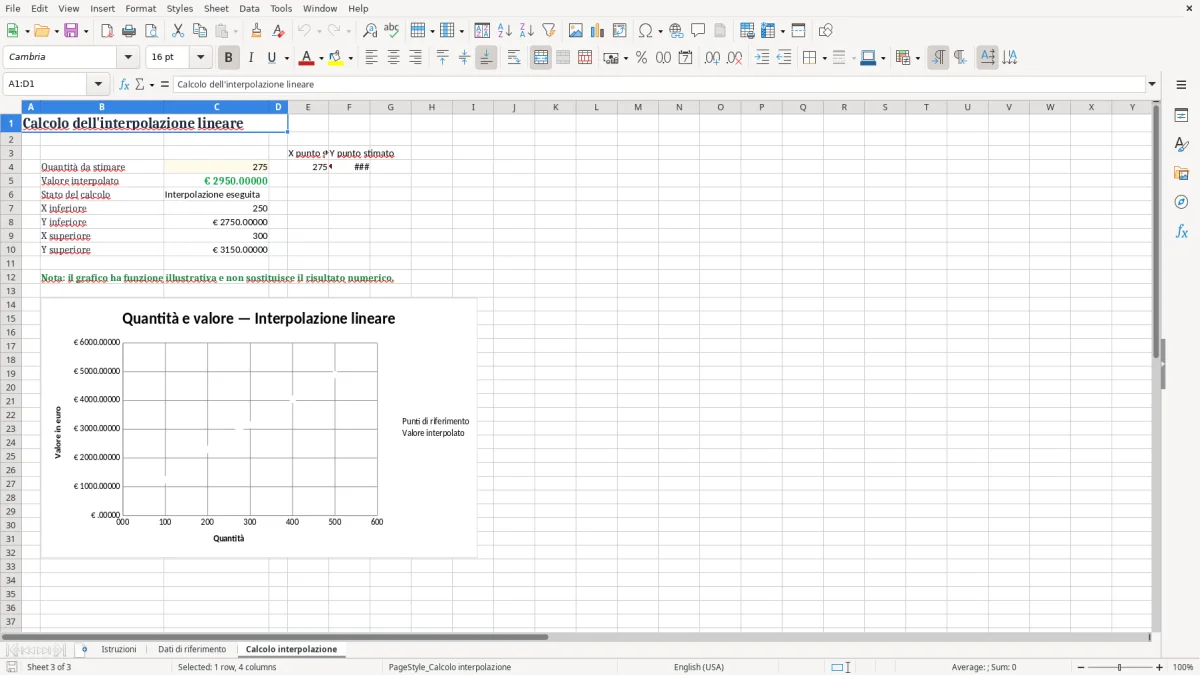Zoom out with the status bar minus button
This screenshot has height=675, width=1200.
pos(1081,667)
